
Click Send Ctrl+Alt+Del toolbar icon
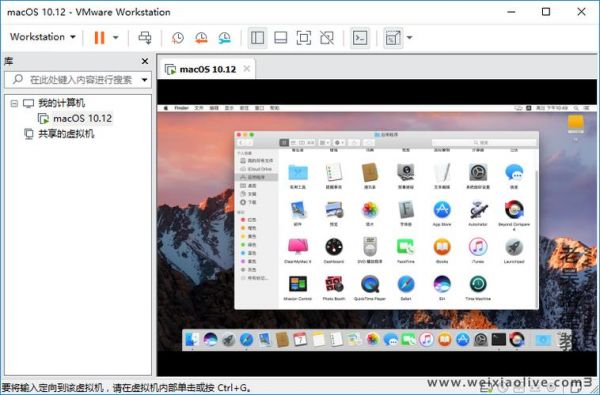145,38
